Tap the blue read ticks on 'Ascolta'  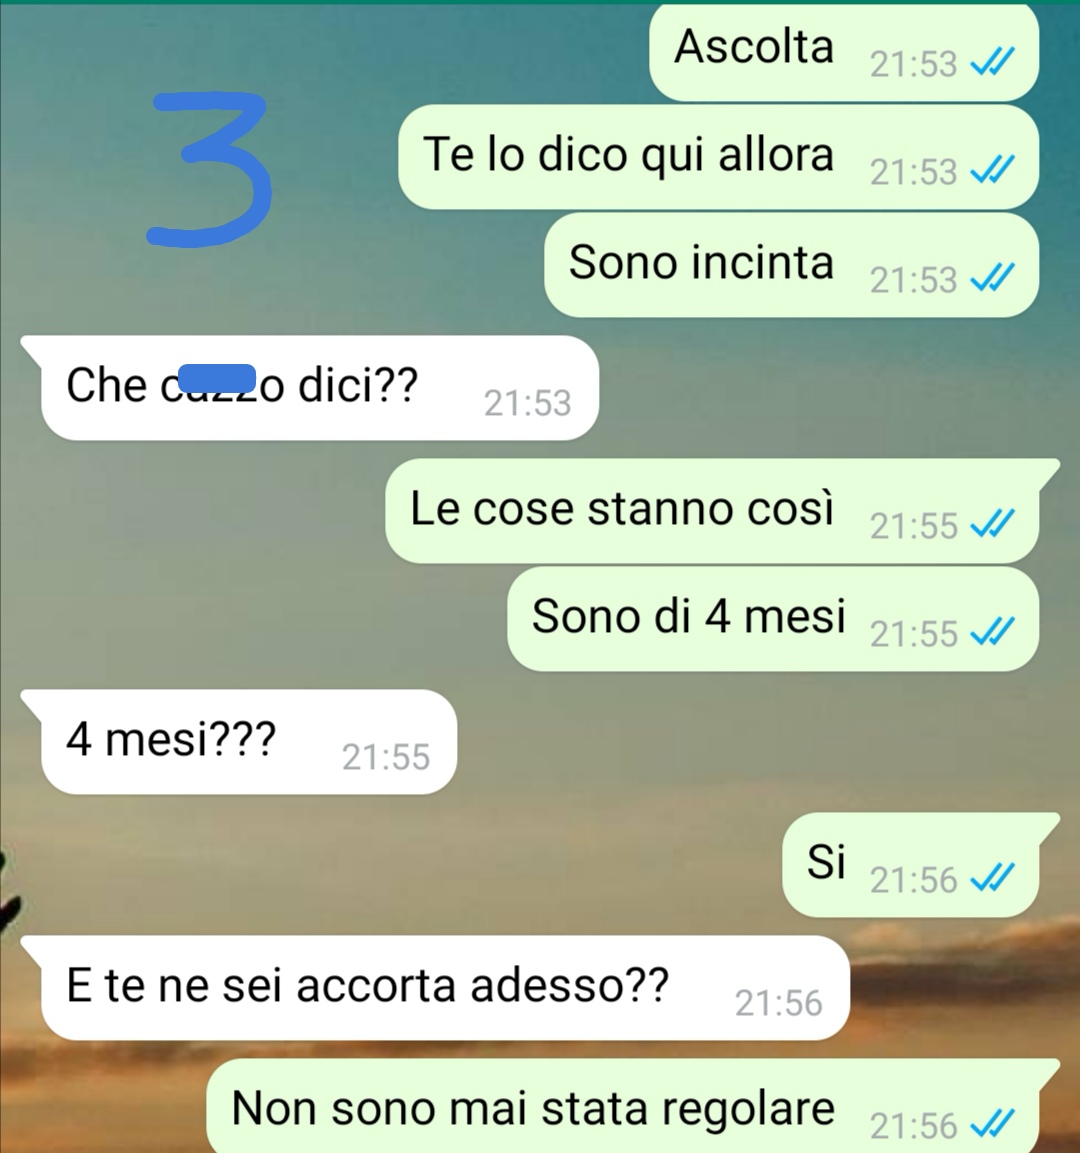(x=993, y=62)
